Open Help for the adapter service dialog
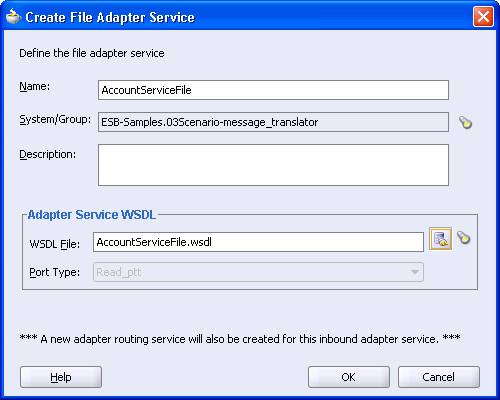500x400 pixels. pos(61,377)
